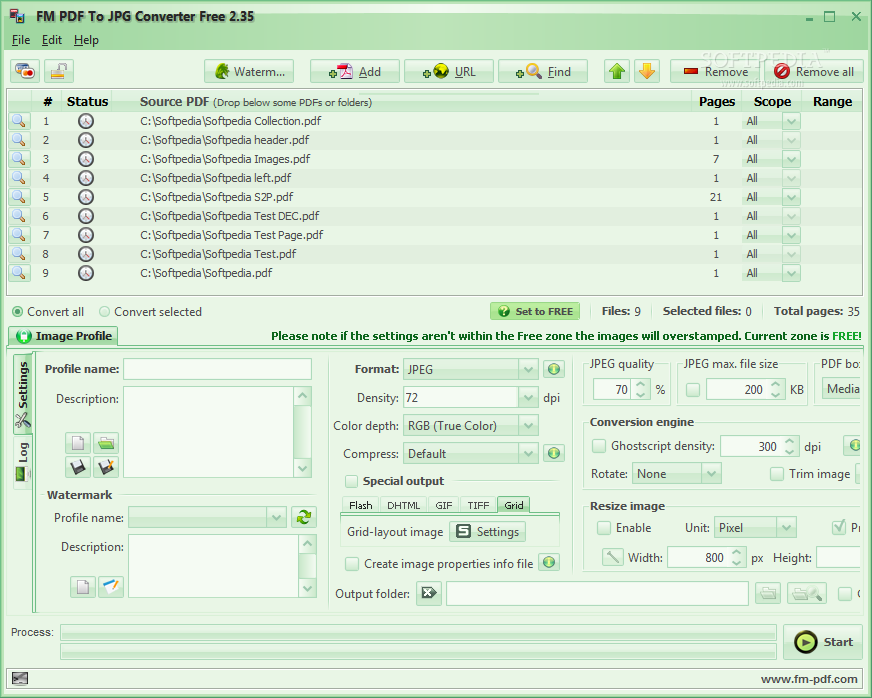872x698 pixels.
Task: Open Compress Default dropdown
Action: (528, 453)
